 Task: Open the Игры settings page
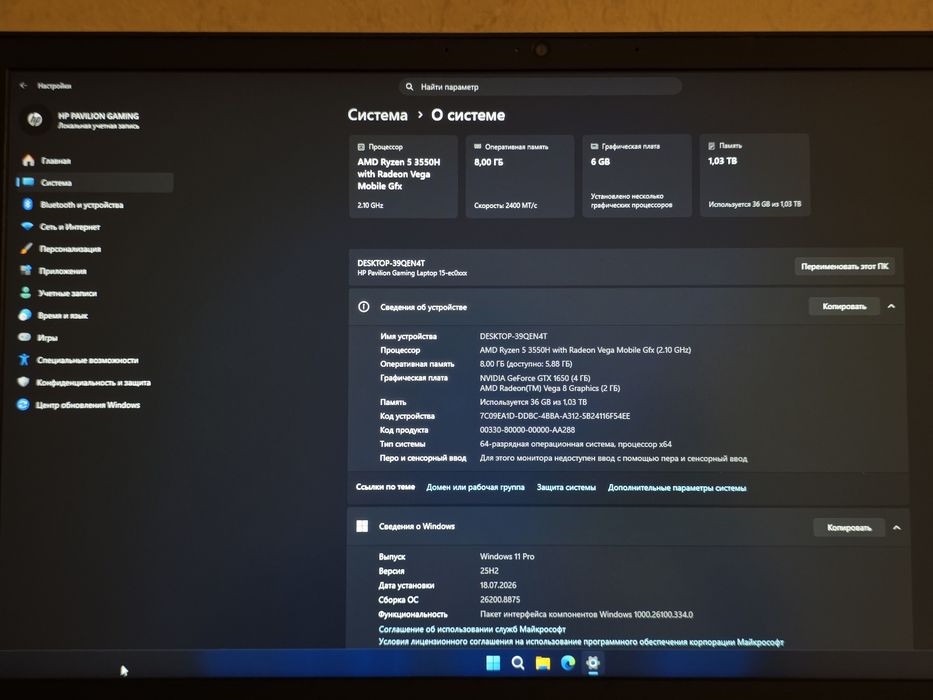pyautogui.click(x=47, y=338)
